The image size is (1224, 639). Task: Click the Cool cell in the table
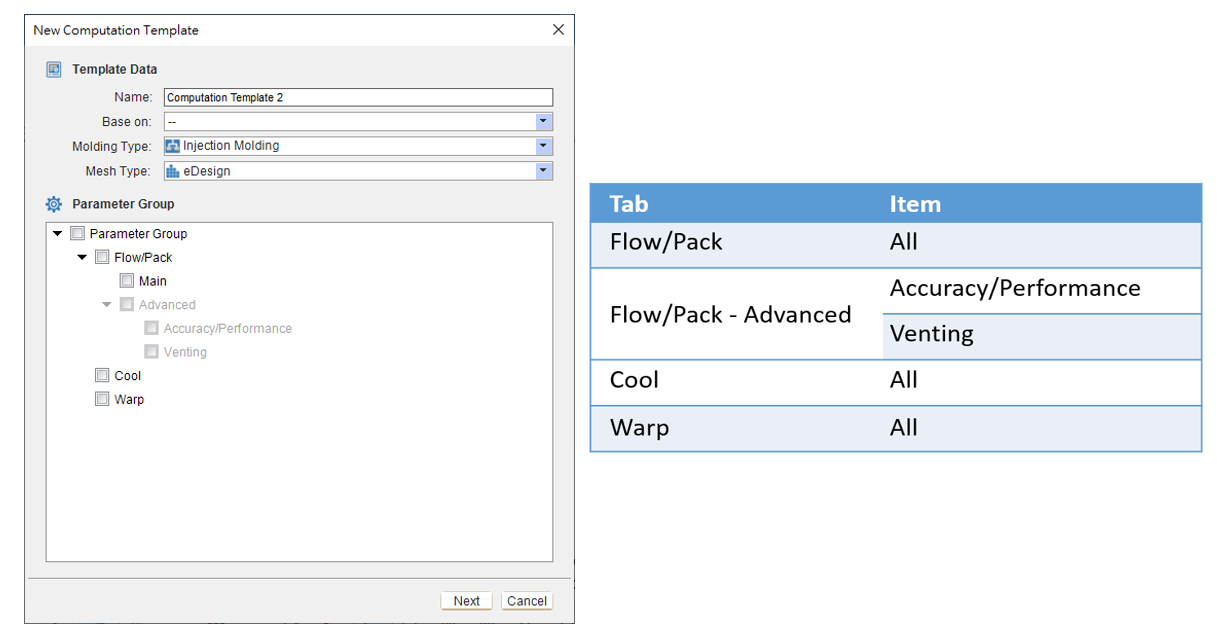click(x=737, y=382)
